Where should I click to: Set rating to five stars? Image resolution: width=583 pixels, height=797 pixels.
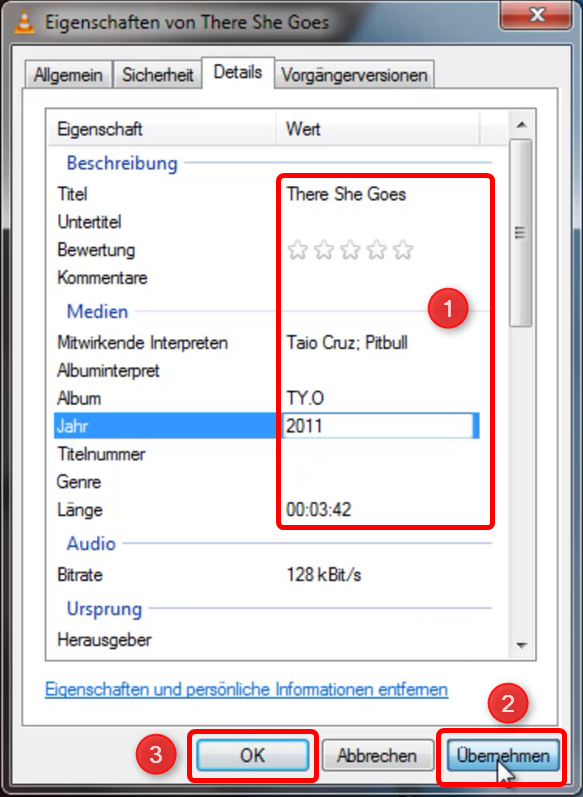pyautogui.click(x=403, y=250)
